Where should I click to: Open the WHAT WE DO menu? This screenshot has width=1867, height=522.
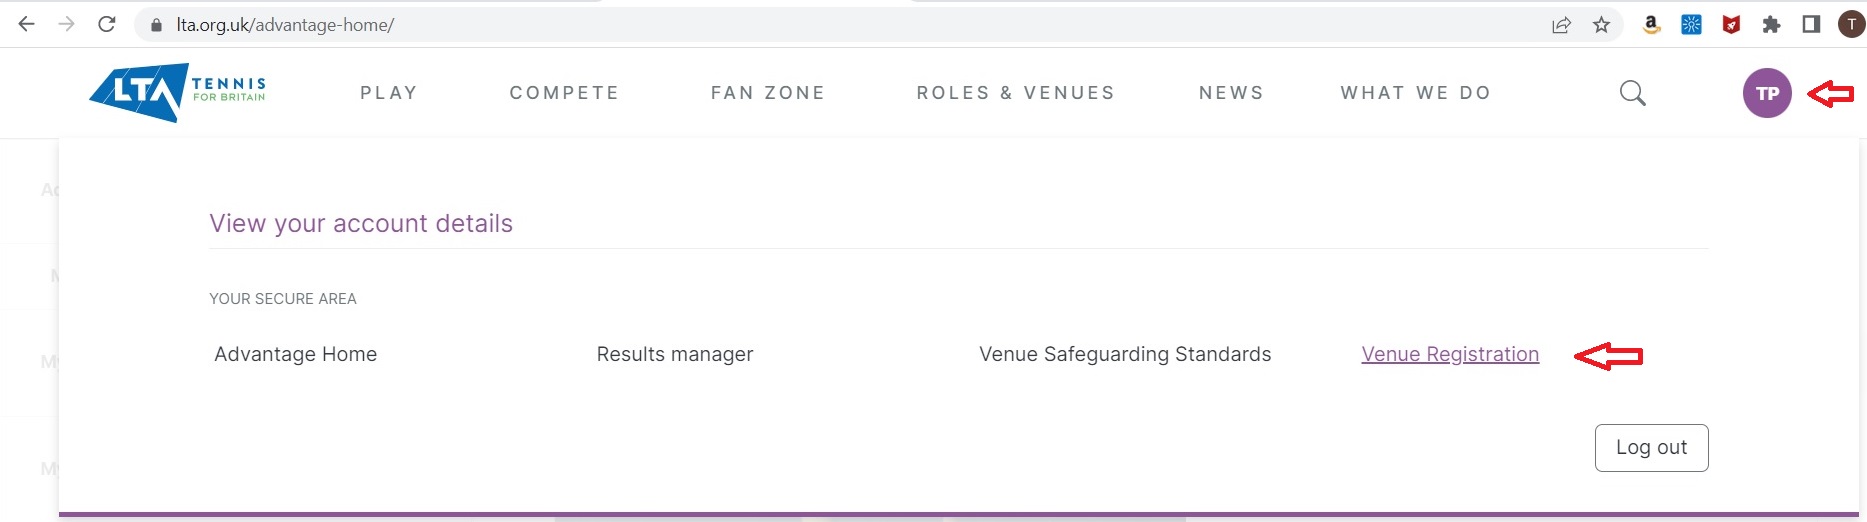click(1416, 93)
